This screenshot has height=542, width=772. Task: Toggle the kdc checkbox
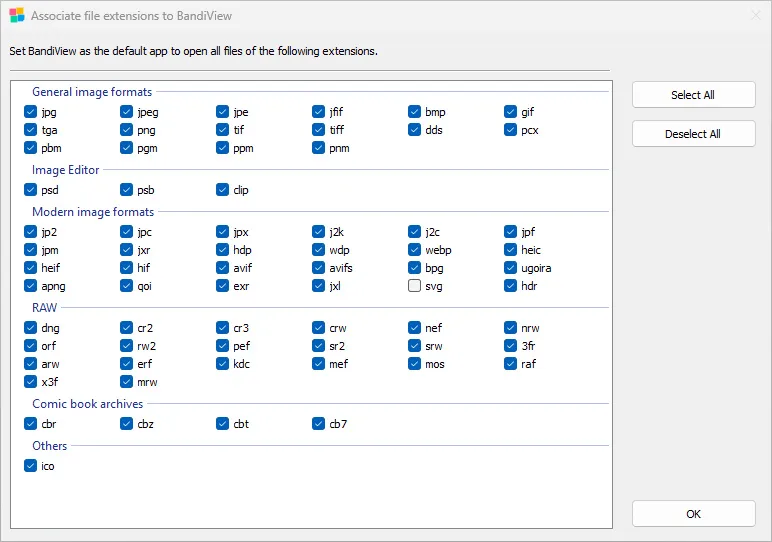[223, 364]
